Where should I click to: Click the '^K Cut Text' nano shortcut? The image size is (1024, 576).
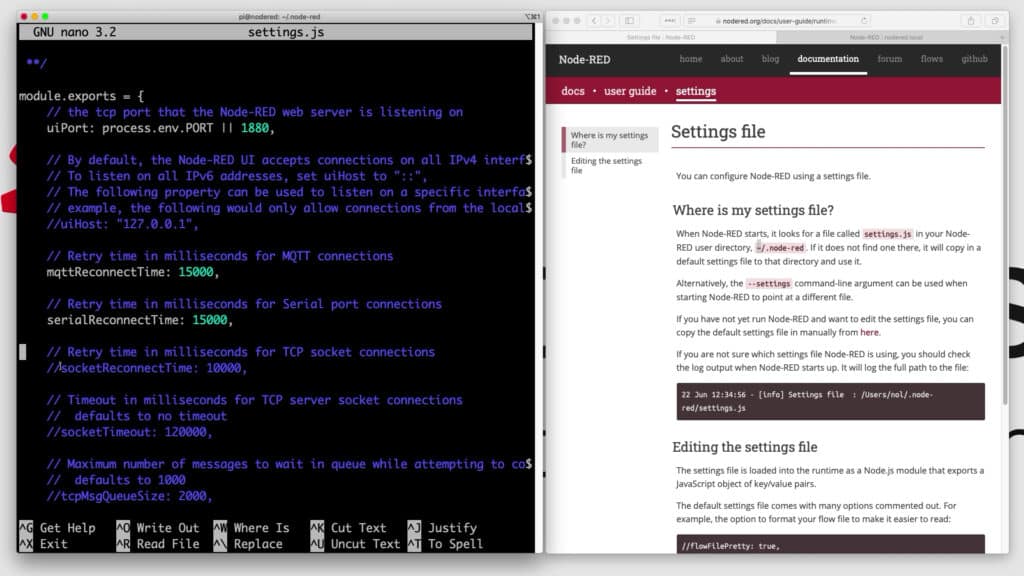tap(349, 528)
